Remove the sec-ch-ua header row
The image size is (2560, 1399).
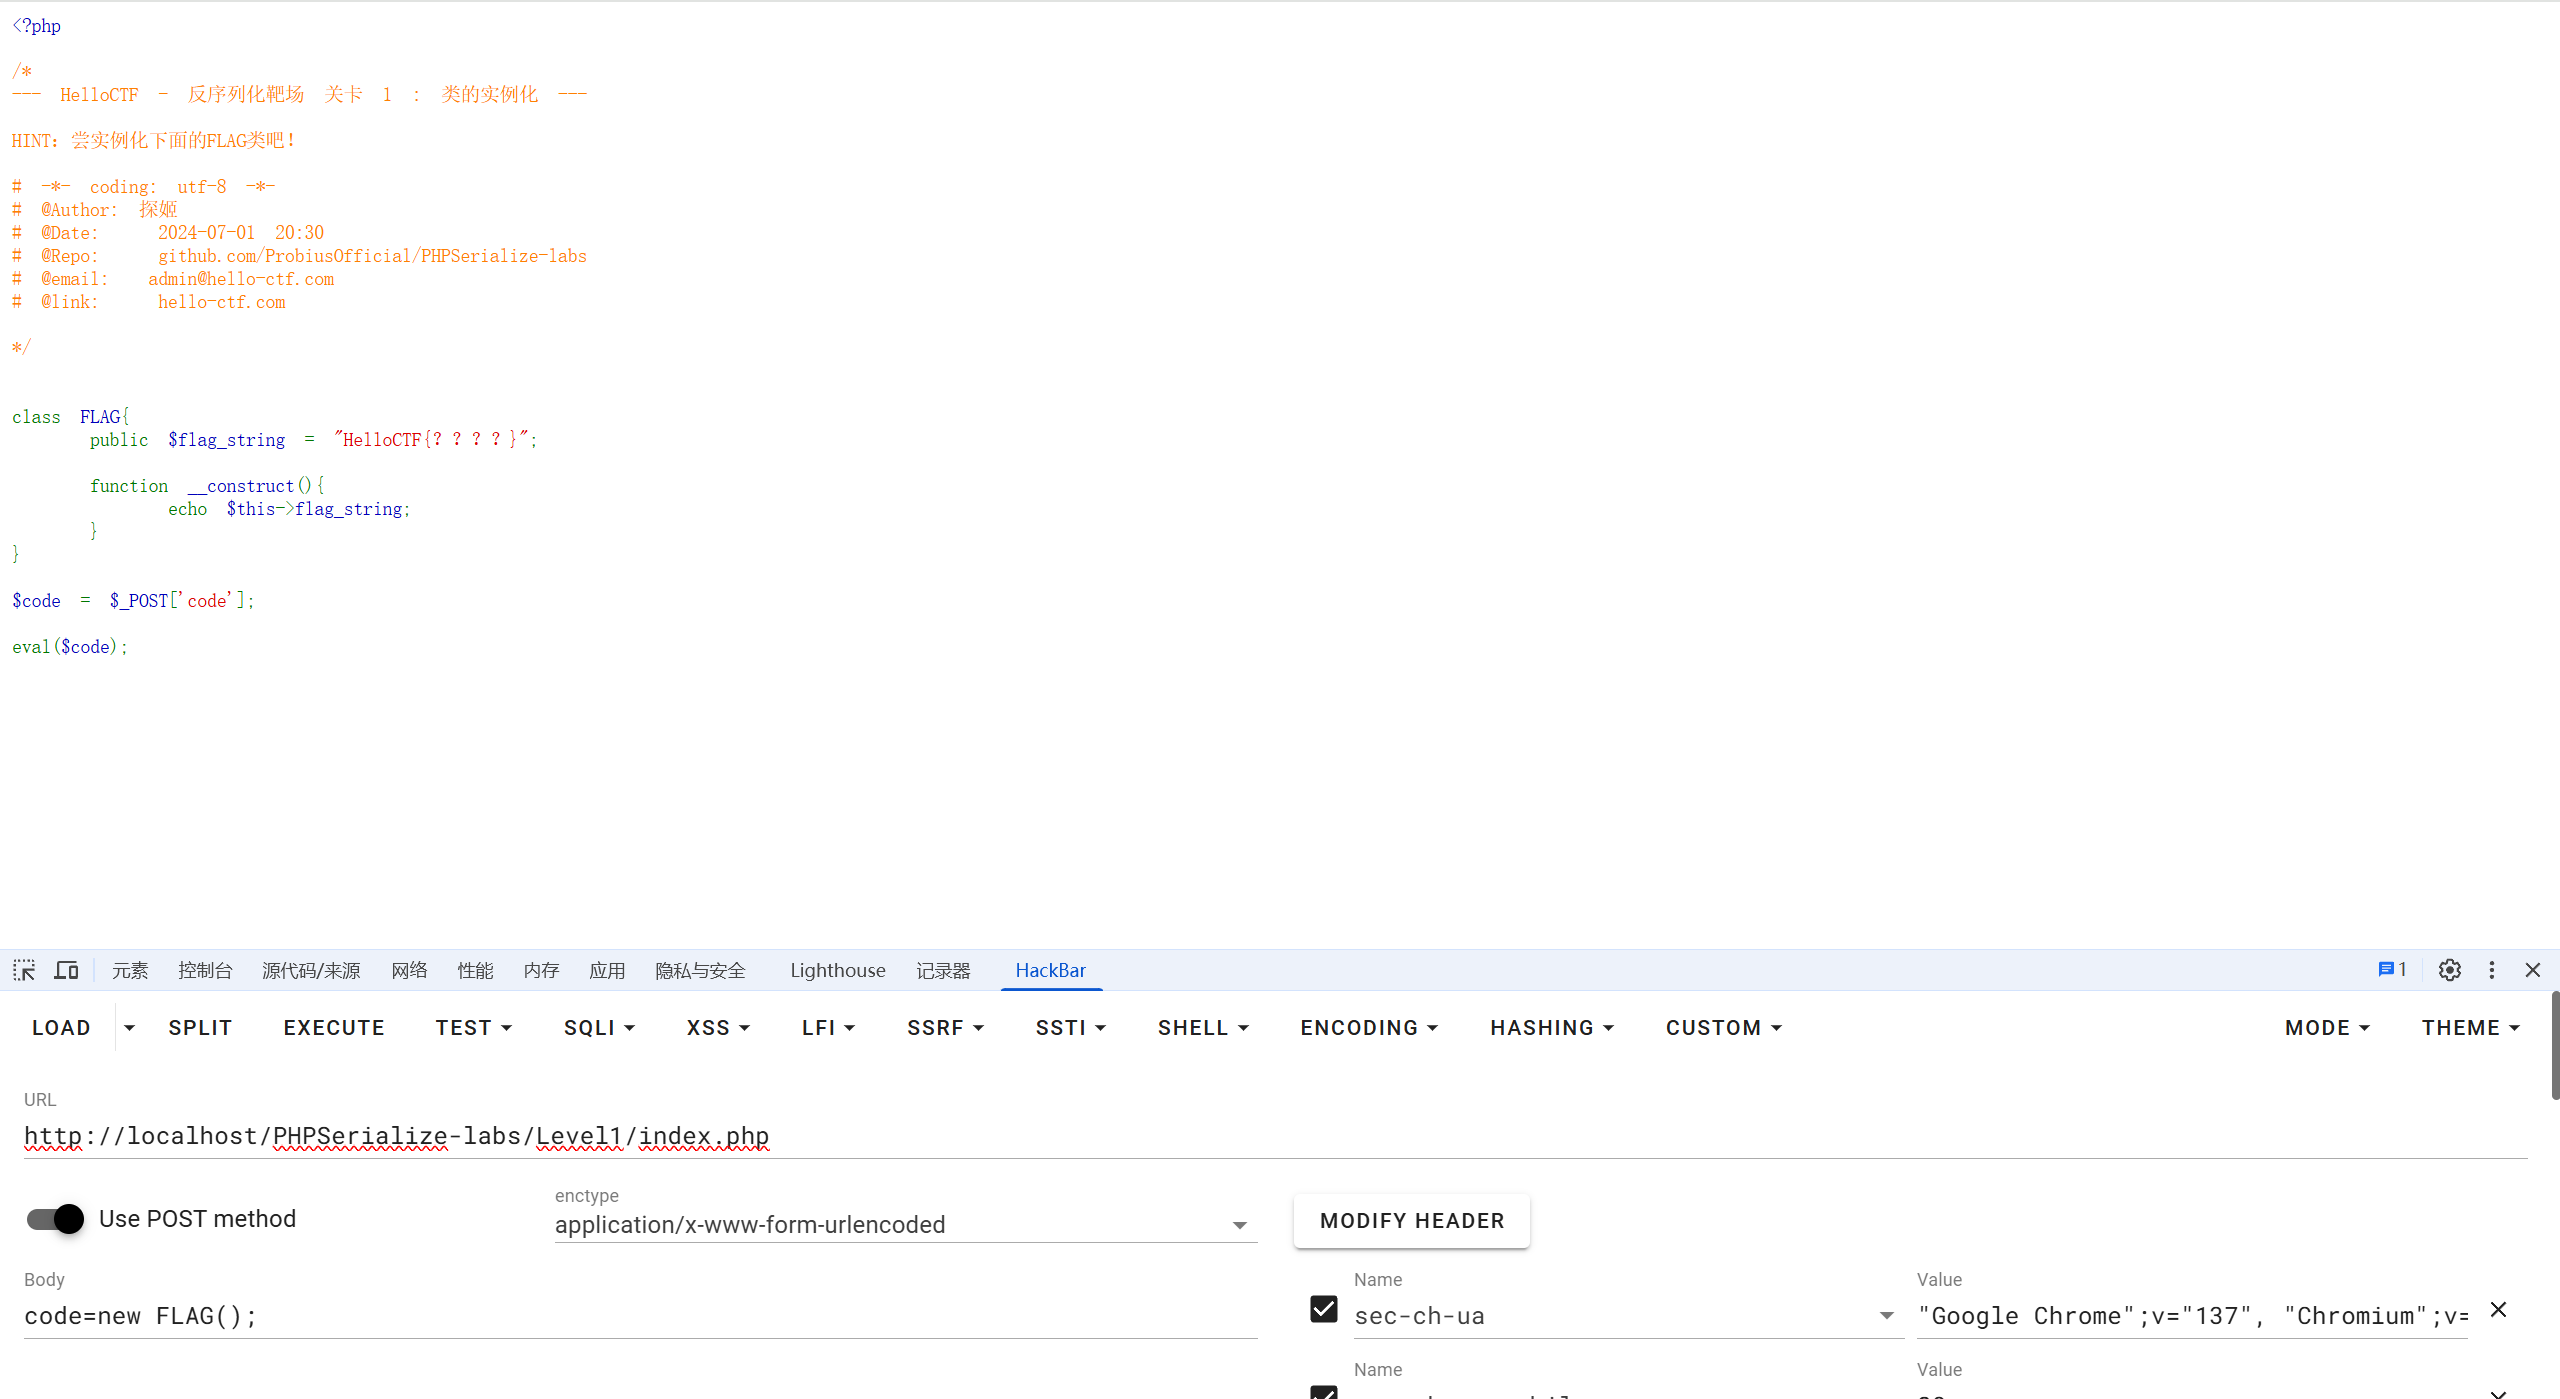point(2499,1310)
